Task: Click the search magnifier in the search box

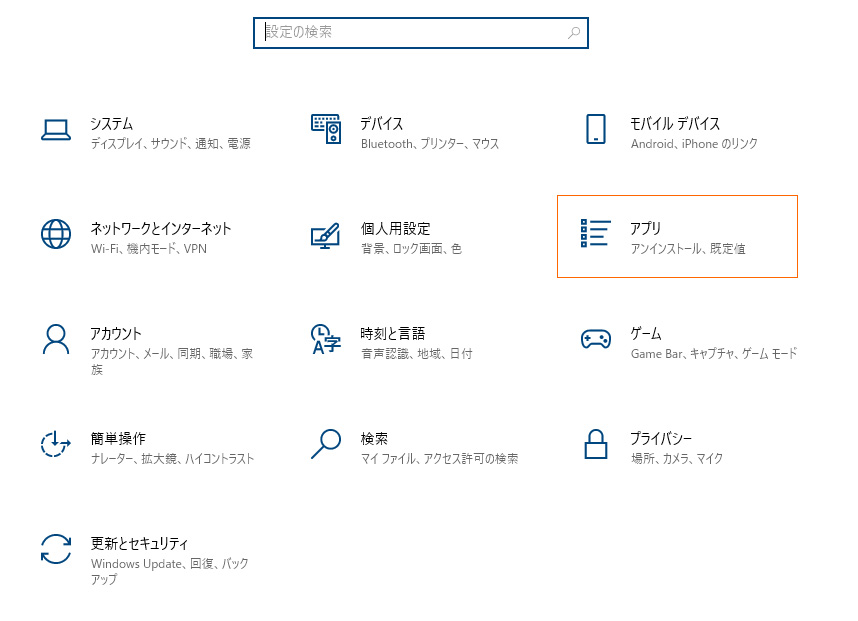Action: (574, 33)
